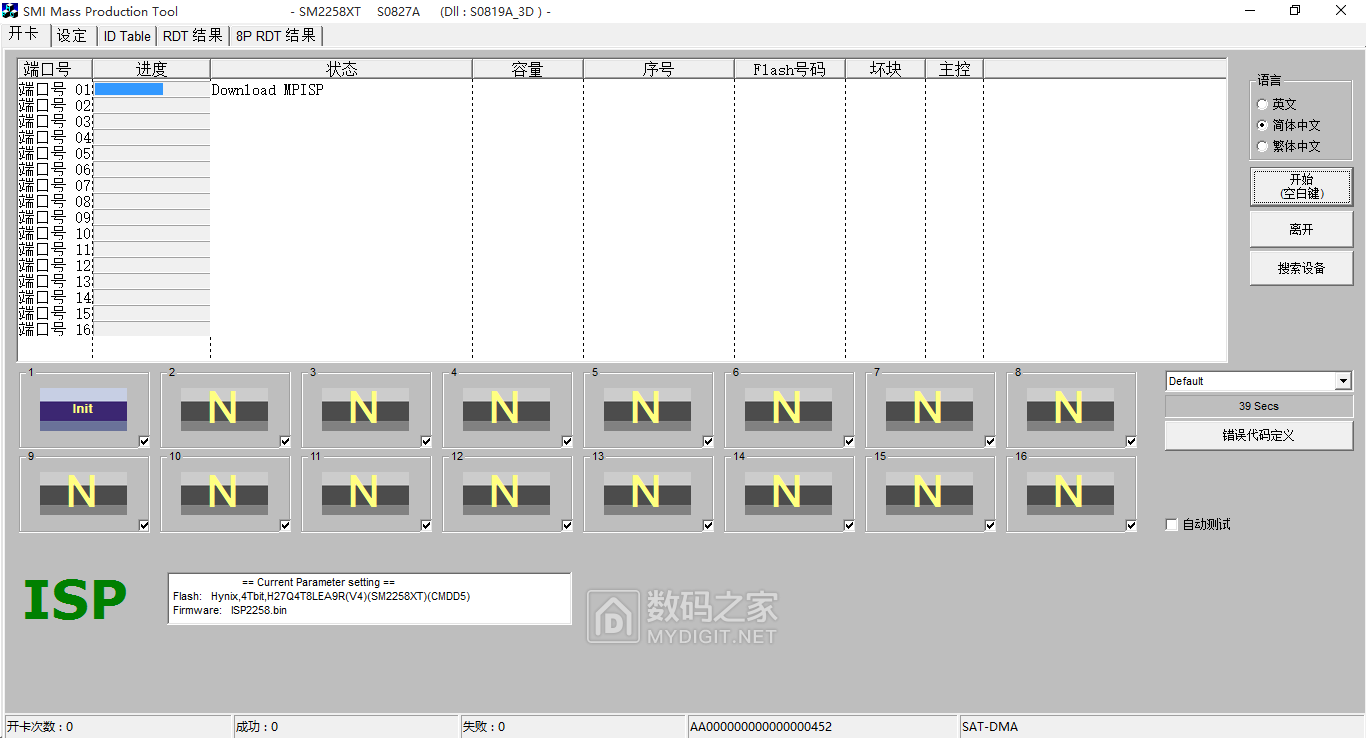Open the Default profile dropdown
The height and width of the screenshot is (738, 1366).
(x=1343, y=381)
